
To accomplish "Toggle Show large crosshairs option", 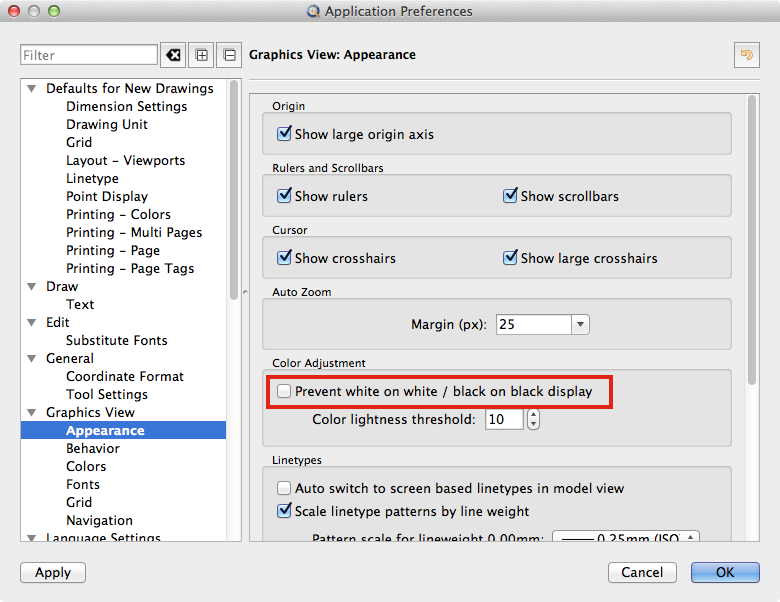I will pos(510,258).
